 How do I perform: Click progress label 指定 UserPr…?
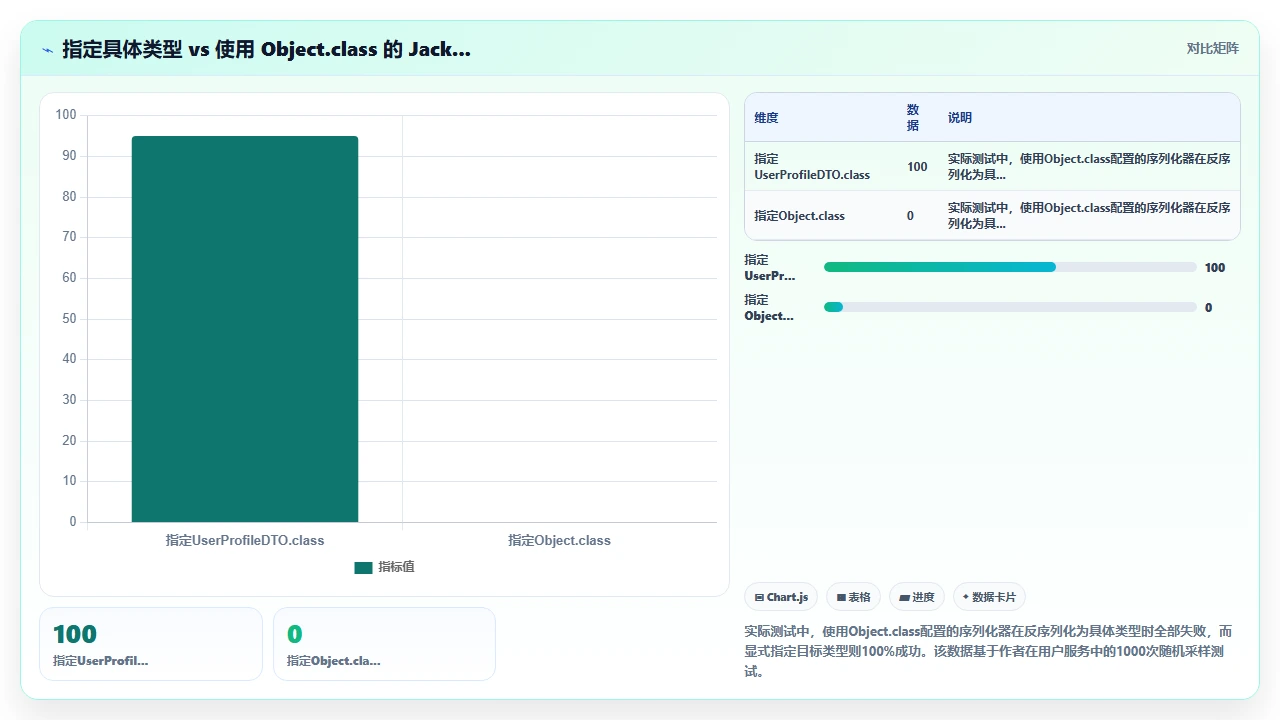[x=770, y=268]
